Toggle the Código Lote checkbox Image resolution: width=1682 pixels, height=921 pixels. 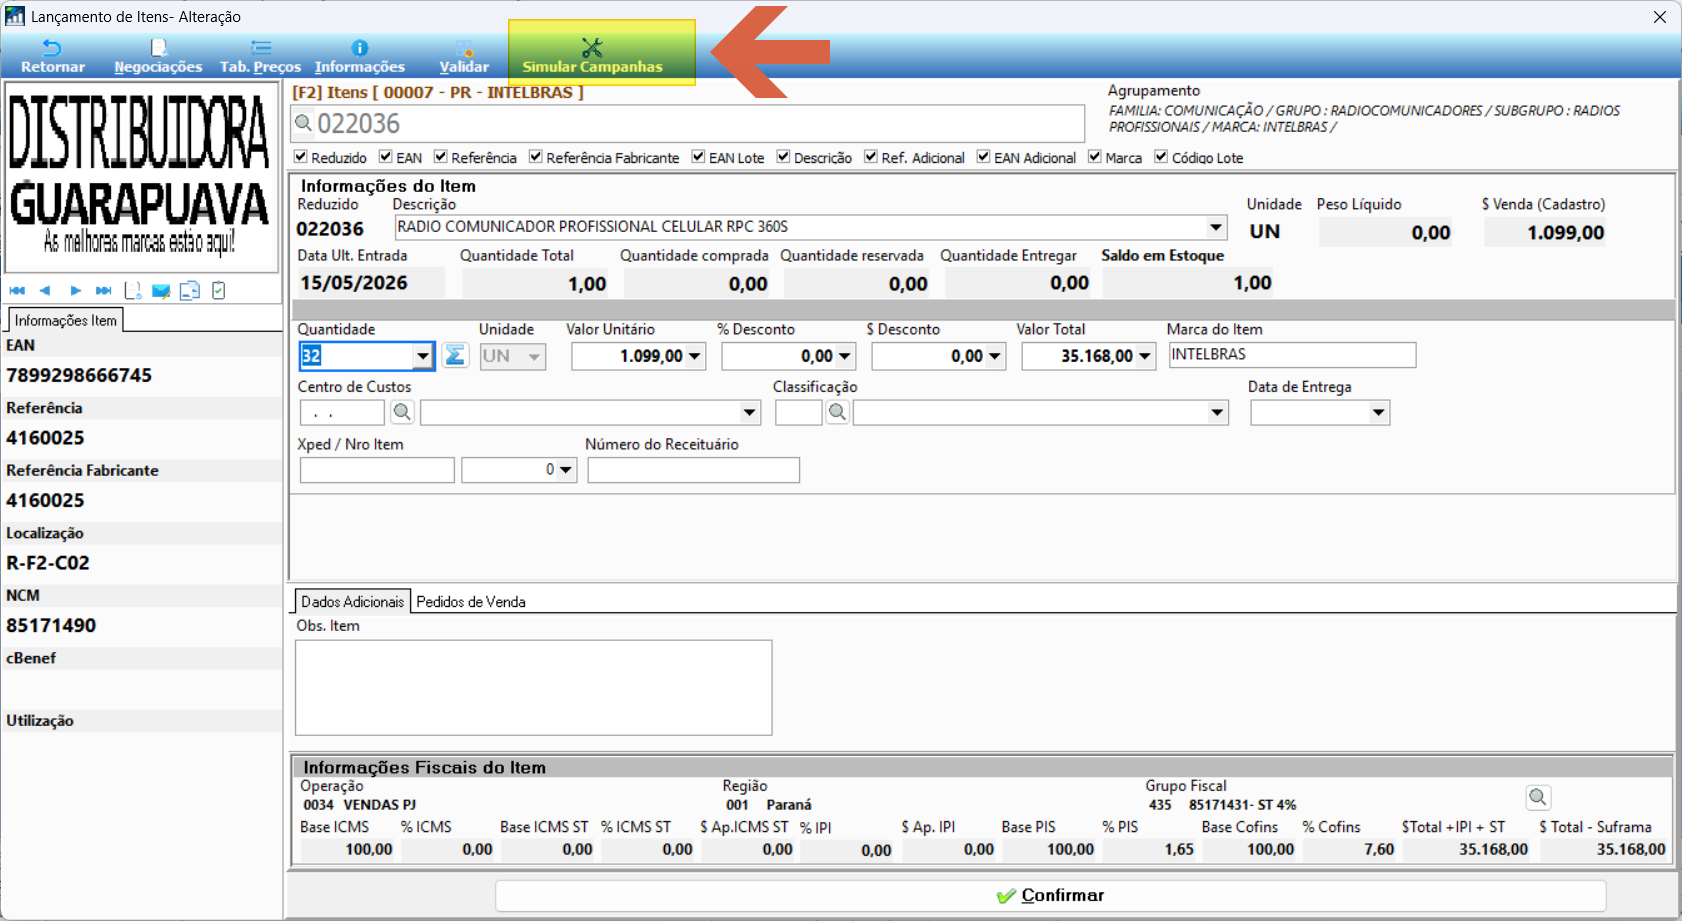[x=1161, y=157]
